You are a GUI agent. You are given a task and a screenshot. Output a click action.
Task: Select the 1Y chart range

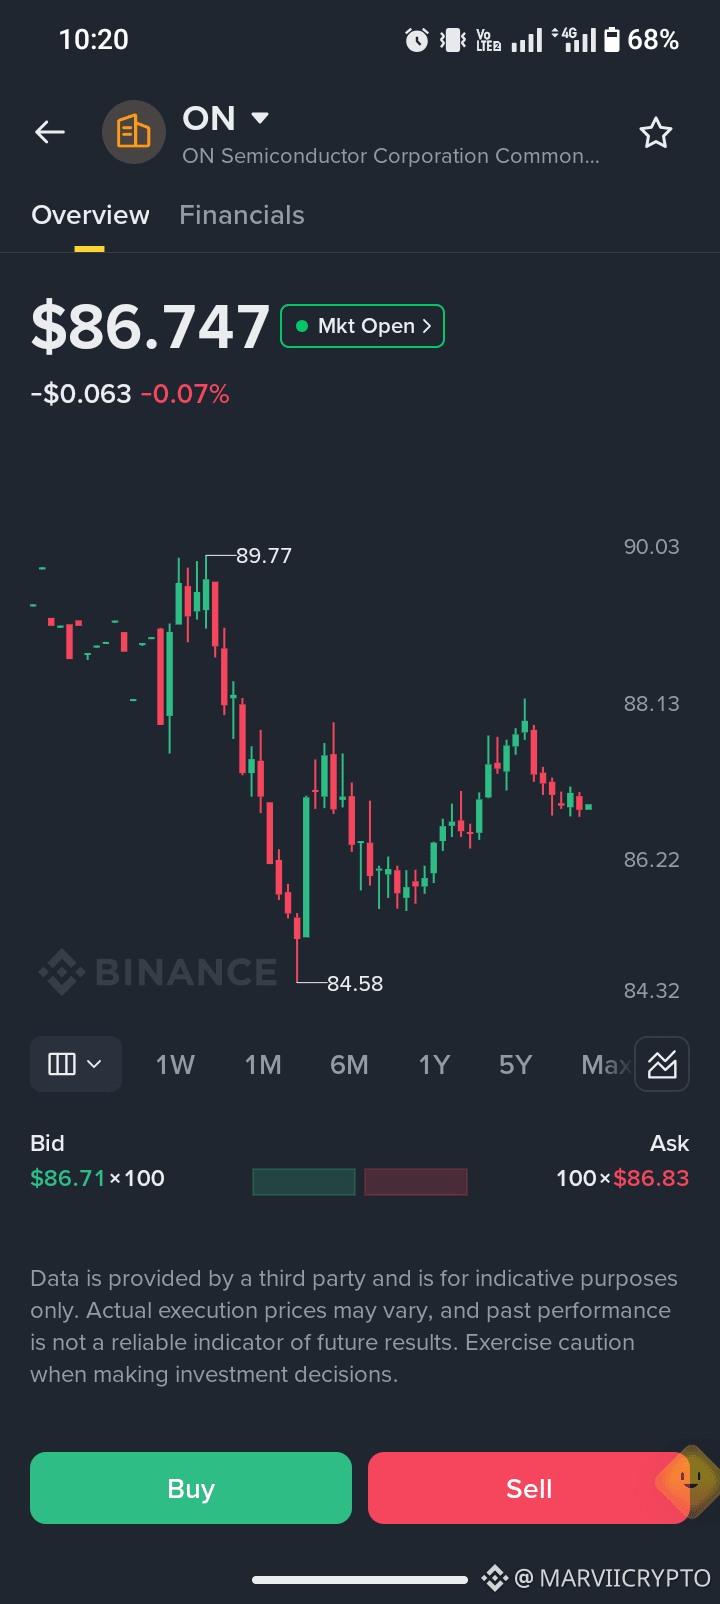click(434, 1064)
